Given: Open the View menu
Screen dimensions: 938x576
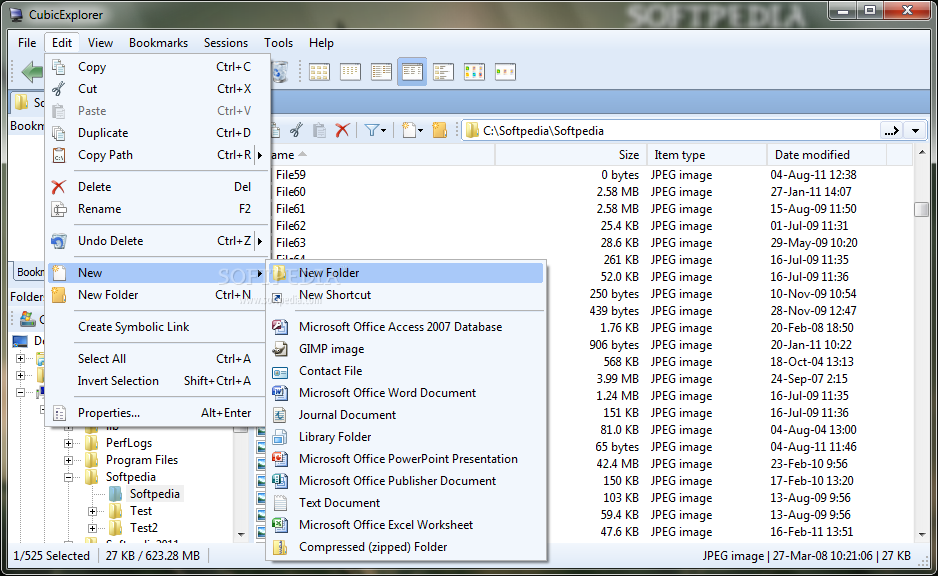Looking at the screenshot, I should (100, 43).
